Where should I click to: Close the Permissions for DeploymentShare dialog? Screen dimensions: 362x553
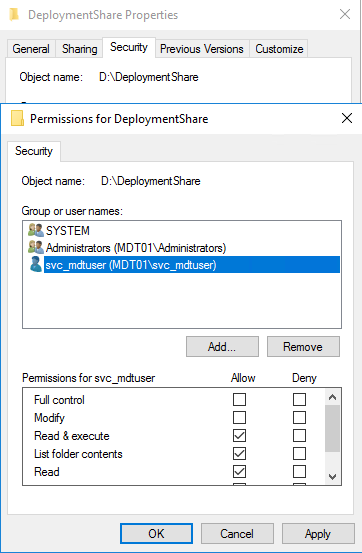point(347,118)
